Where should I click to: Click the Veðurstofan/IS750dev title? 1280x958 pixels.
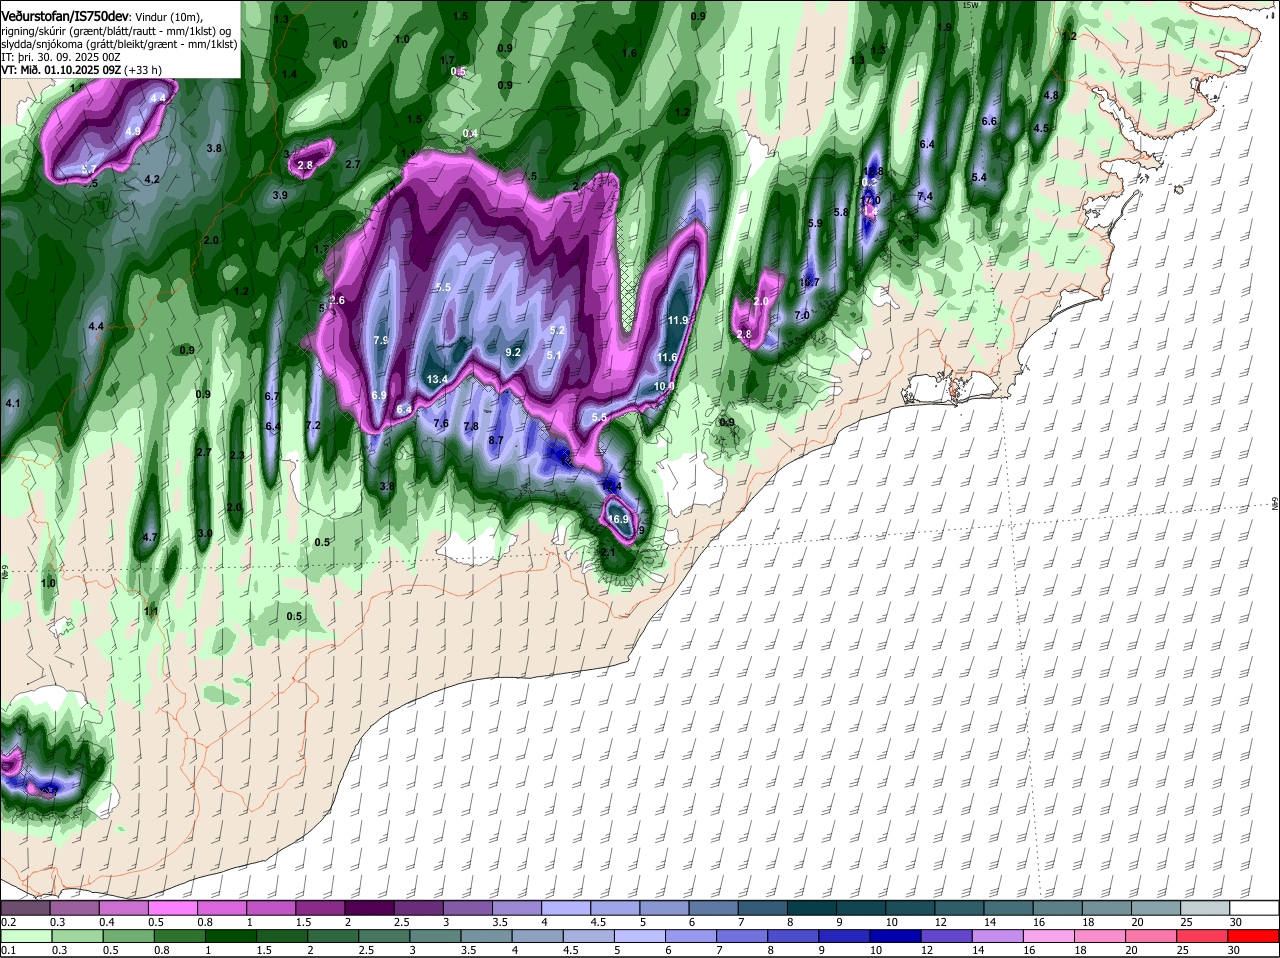click(65, 16)
